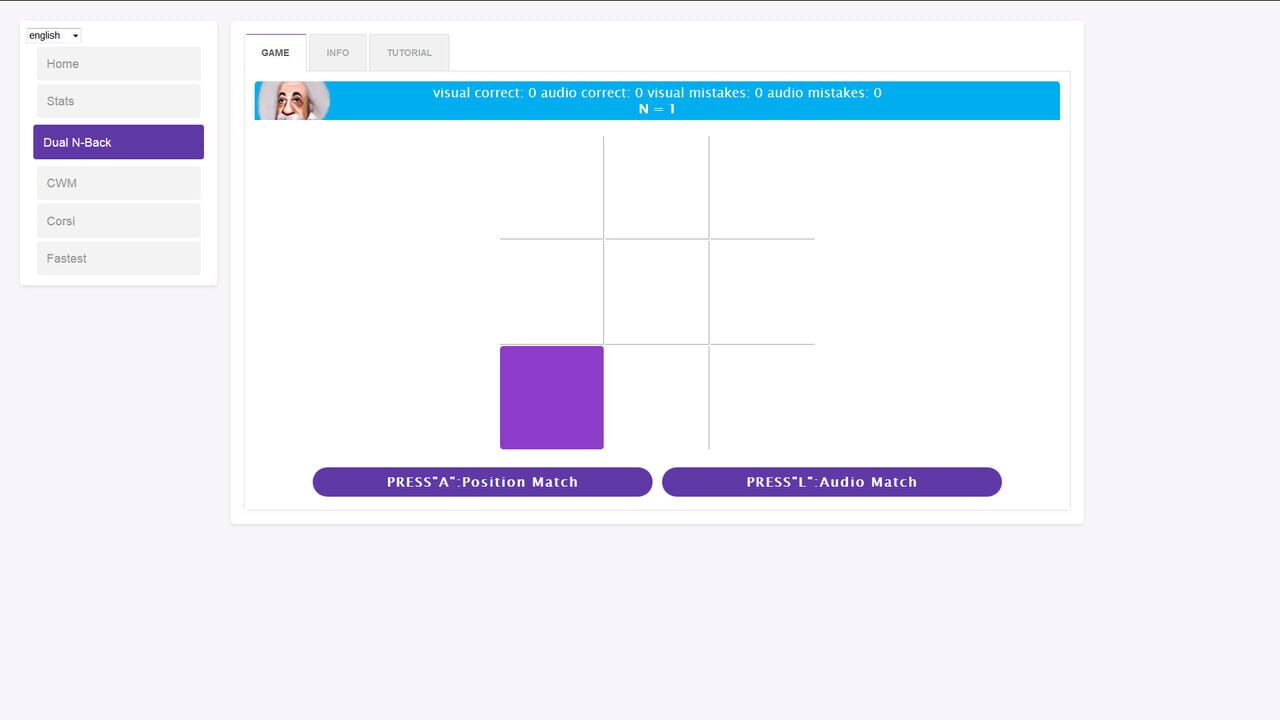The image size is (1280, 720).
Task: Switch to the TUTORIAL tab
Action: click(x=409, y=53)
